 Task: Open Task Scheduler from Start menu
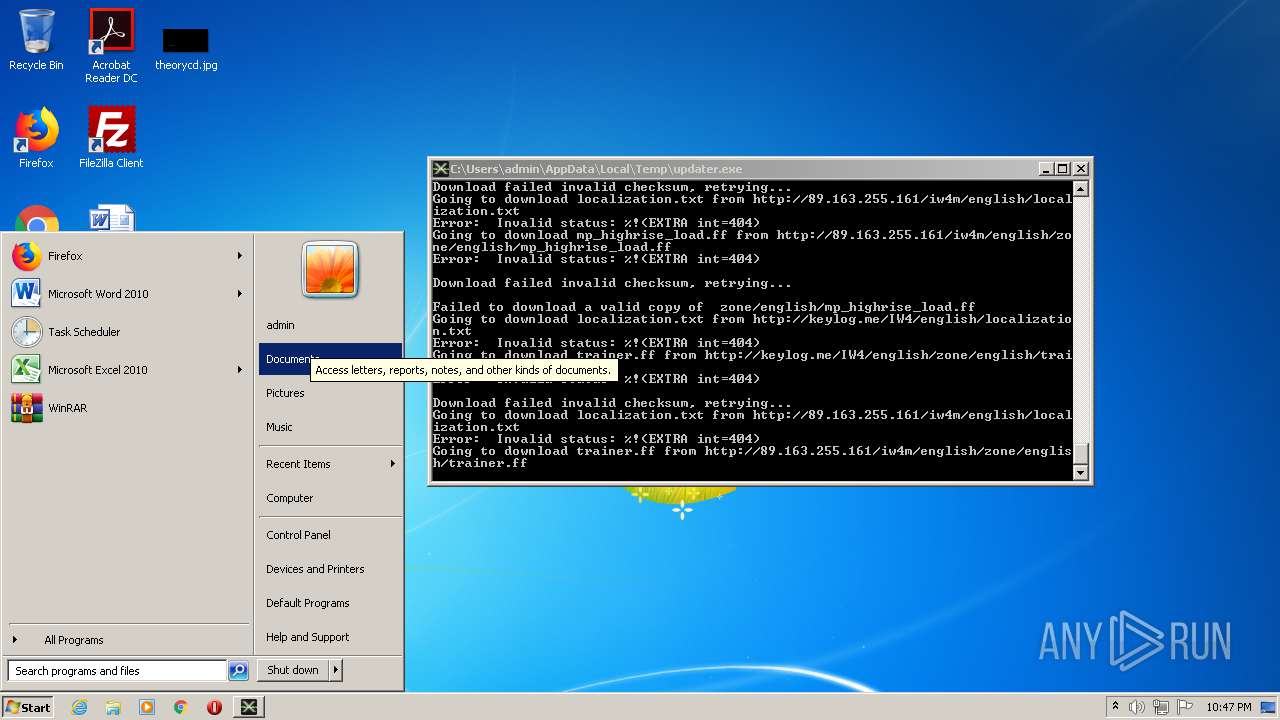[127, 332]
